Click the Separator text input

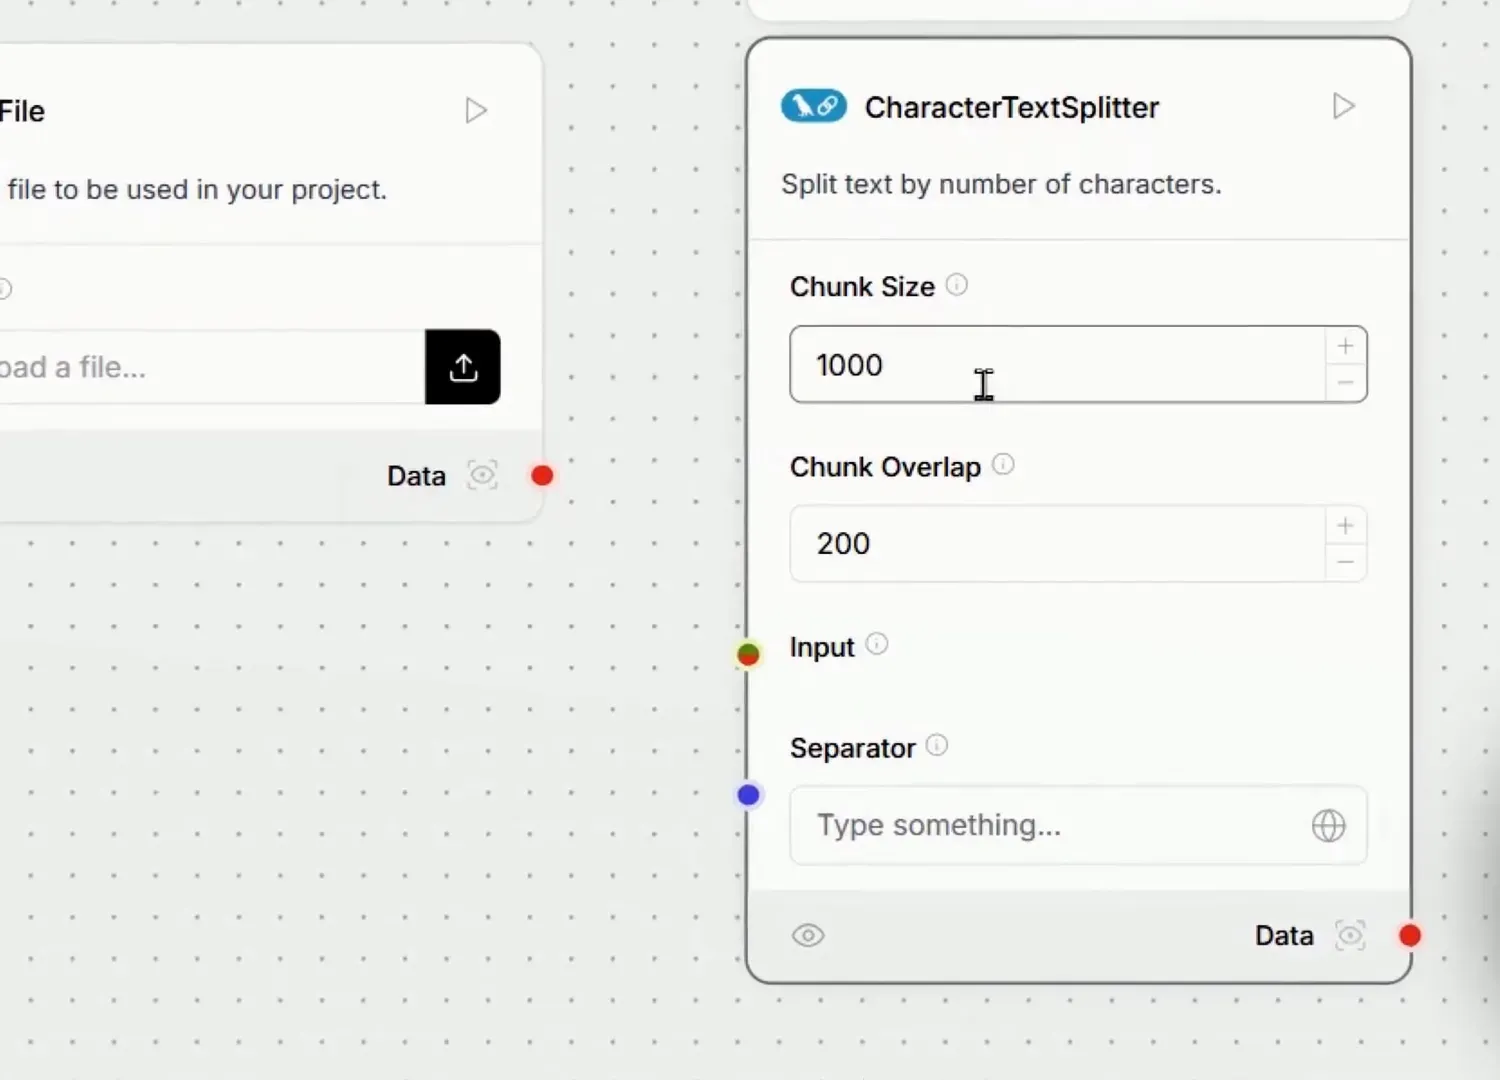[1078, 826]
